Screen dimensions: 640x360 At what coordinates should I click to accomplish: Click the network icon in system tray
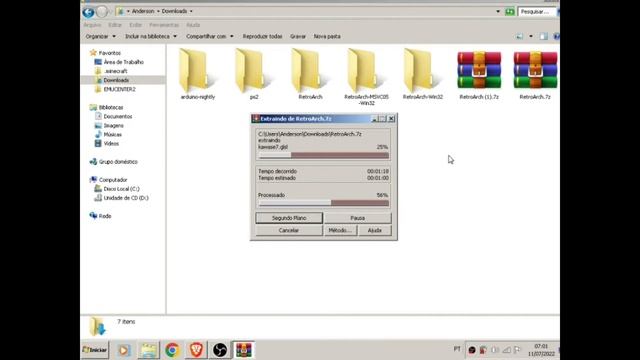506,350
